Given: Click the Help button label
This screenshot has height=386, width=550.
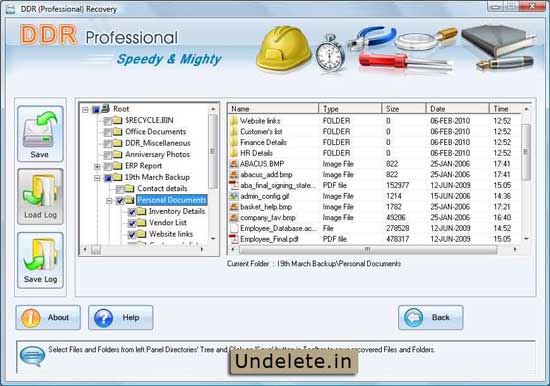Looking at the screenshot, I should 131,318.
